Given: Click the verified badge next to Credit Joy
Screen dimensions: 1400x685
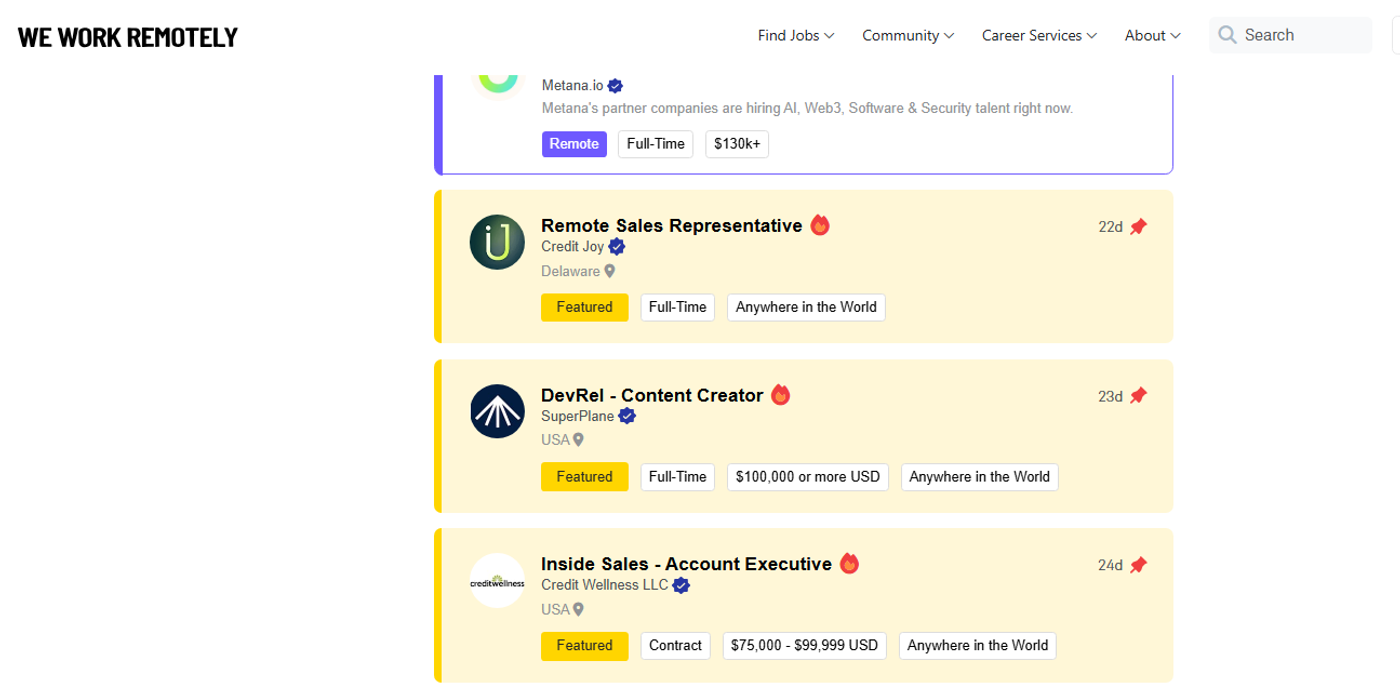Looking at the screenshot, I should (x=617, y=247).
